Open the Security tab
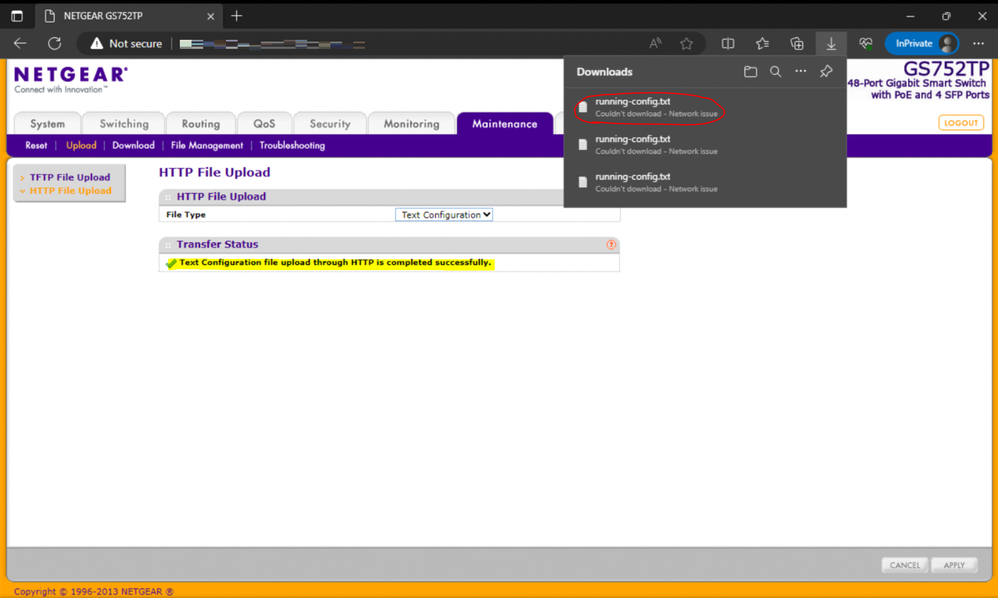This screenshot has width=998, height=598. click(330, 123)
